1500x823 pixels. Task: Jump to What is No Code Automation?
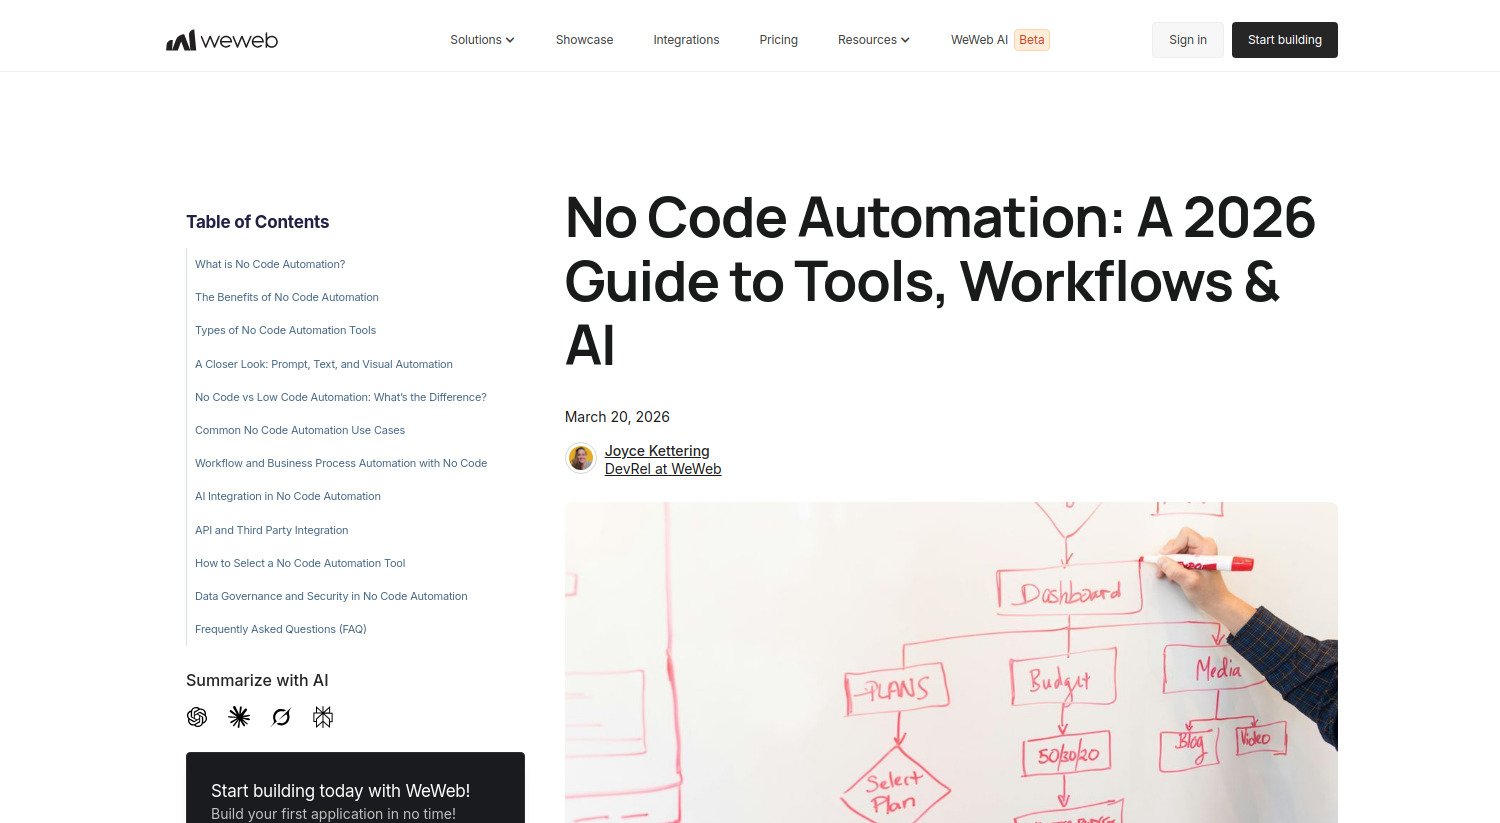coord(270,264)
